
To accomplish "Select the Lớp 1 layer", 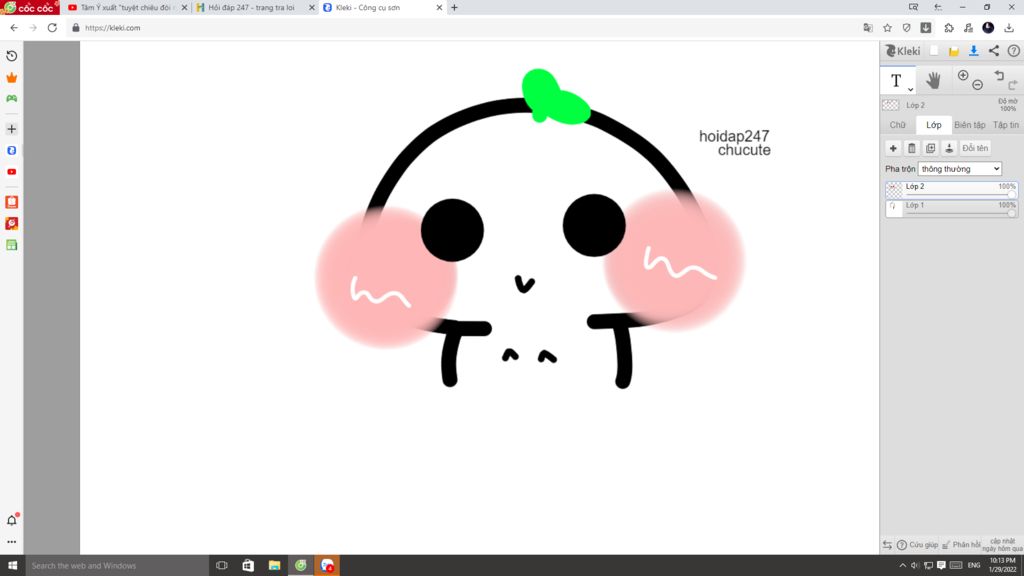I will 952,208.
